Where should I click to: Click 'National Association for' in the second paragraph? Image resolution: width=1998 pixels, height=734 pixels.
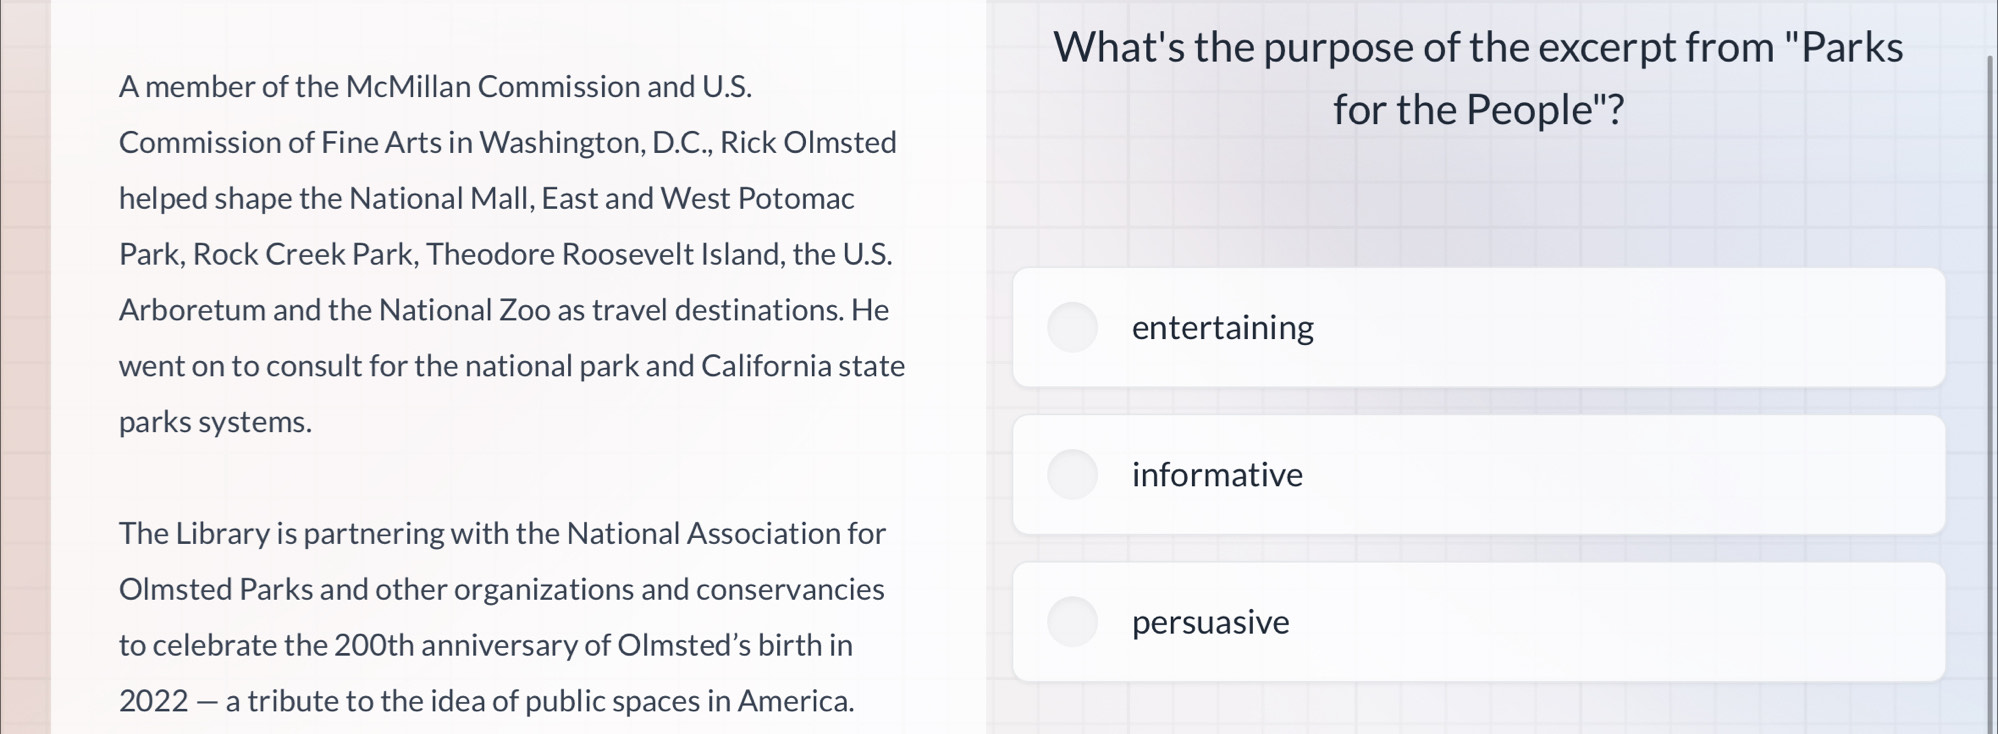[x=726, y=534]
